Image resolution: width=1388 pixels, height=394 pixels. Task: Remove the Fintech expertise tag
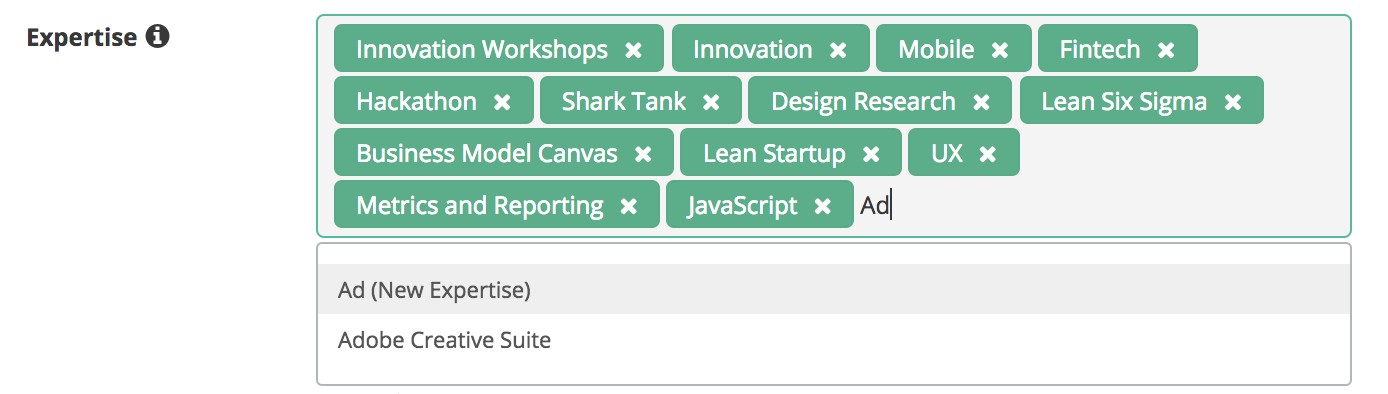click(x=1166, y=50)
